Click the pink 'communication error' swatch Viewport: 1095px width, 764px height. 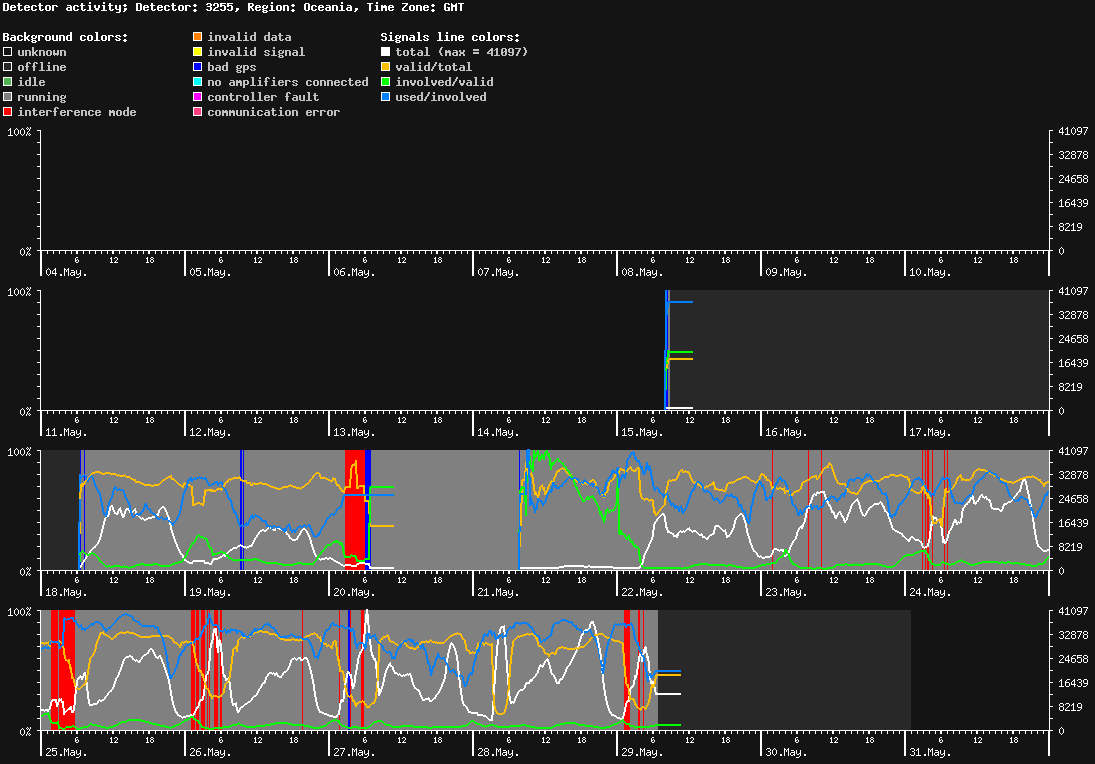[x=198, y=112]
